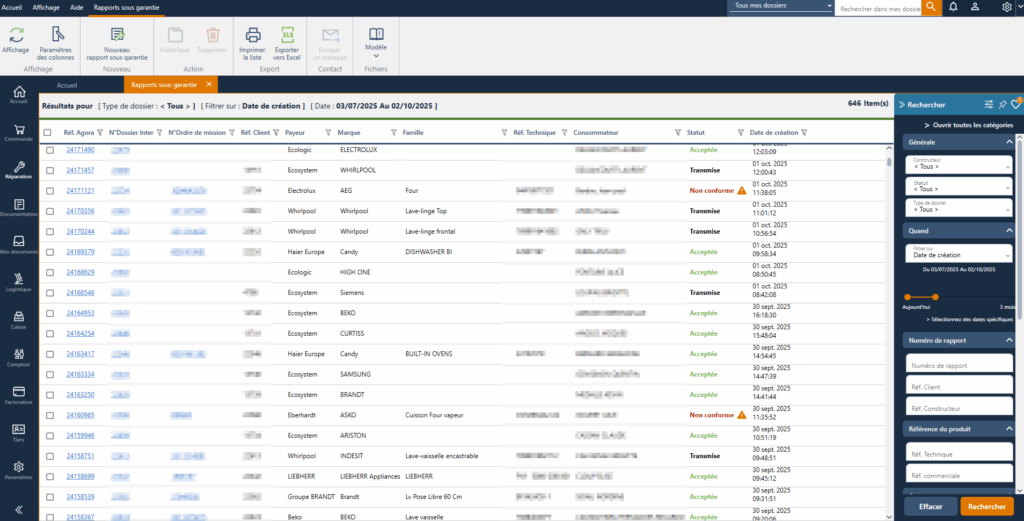Click the notification bell icon
Screen dimensions: 1024x521
pos(953,7)
